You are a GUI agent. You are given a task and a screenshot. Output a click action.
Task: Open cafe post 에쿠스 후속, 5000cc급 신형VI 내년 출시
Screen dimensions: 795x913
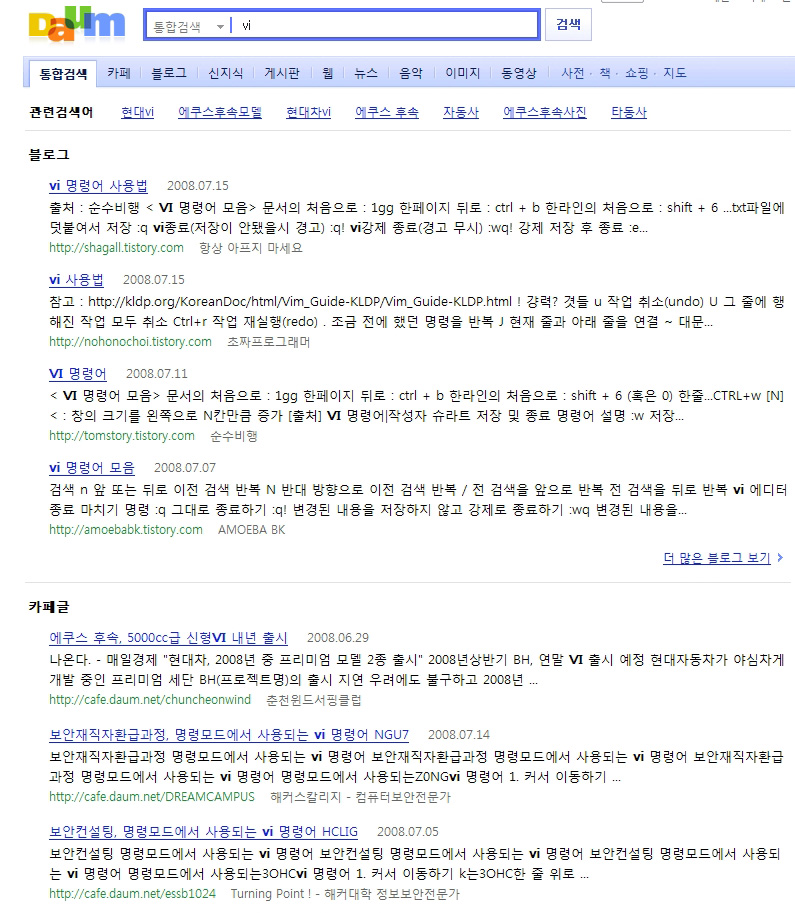coord(168,638)
